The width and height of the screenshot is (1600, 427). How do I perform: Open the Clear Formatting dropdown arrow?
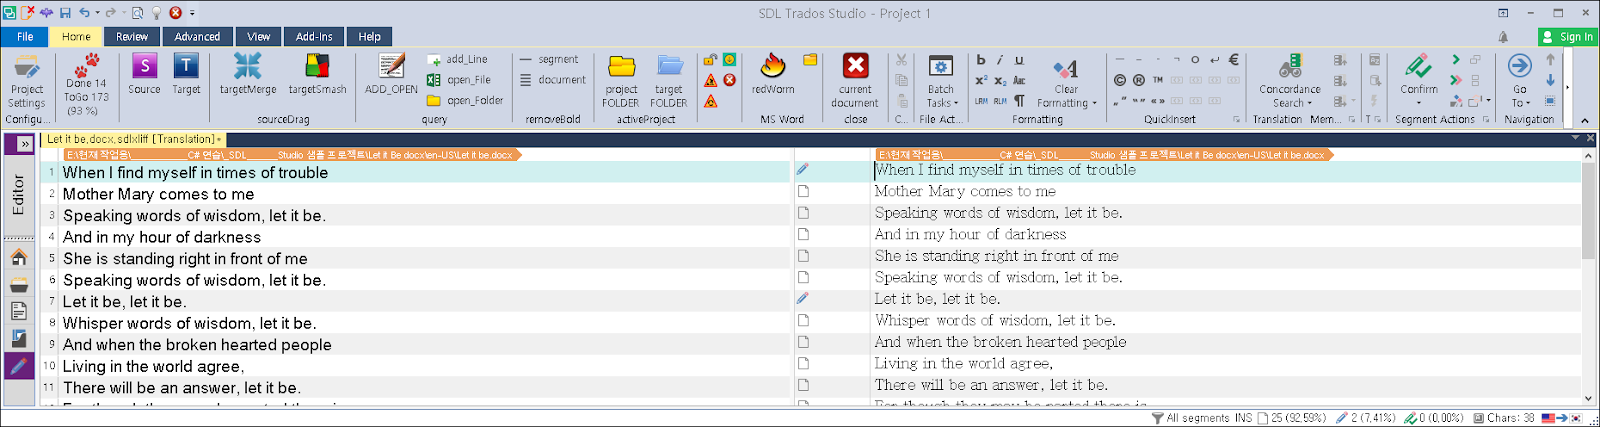point(1094,103)
